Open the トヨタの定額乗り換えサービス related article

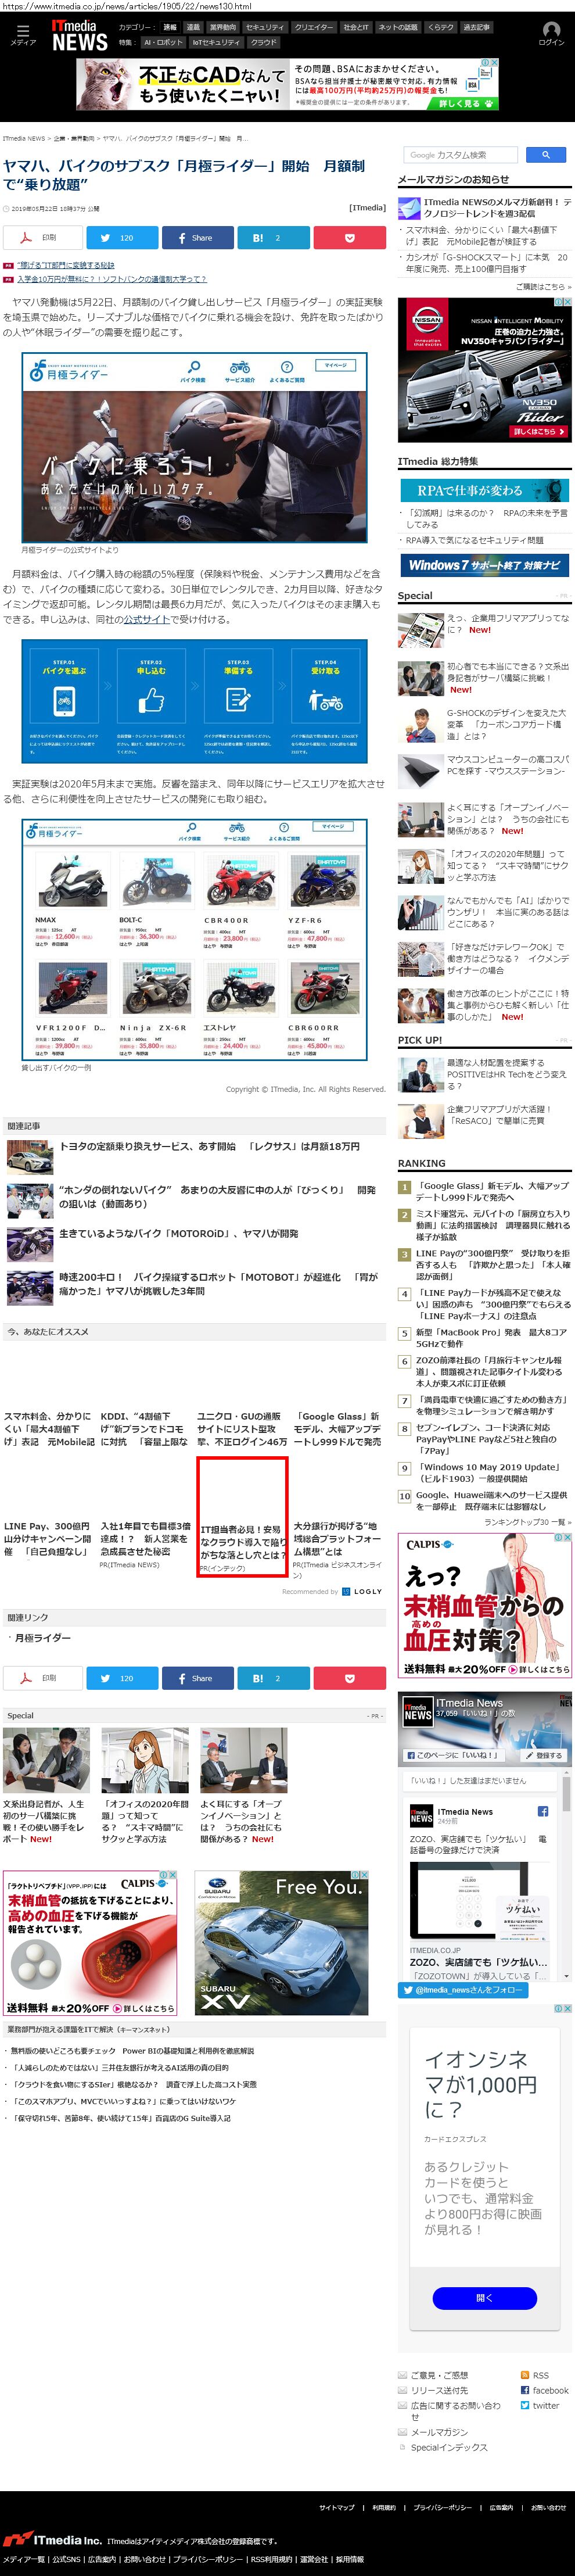[209, 1147]
